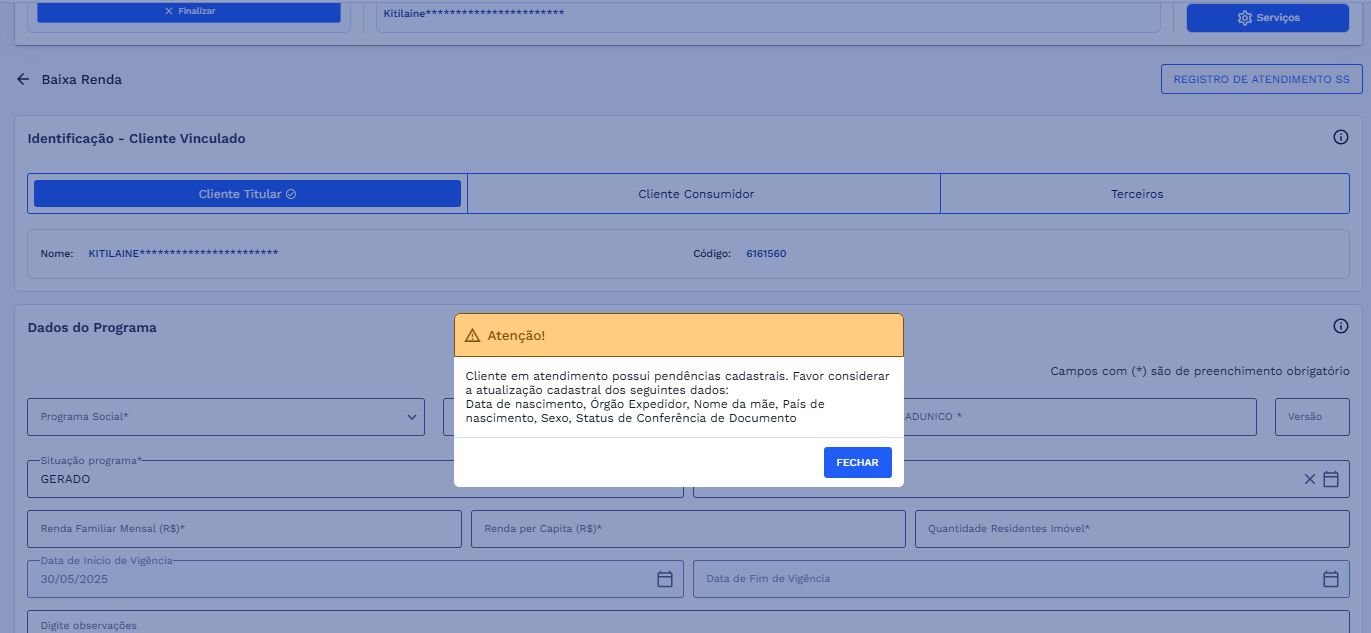This screenshot has width=1371, height=633.
Task: Select the Terceiros tab
Action: pos(1137,194)
